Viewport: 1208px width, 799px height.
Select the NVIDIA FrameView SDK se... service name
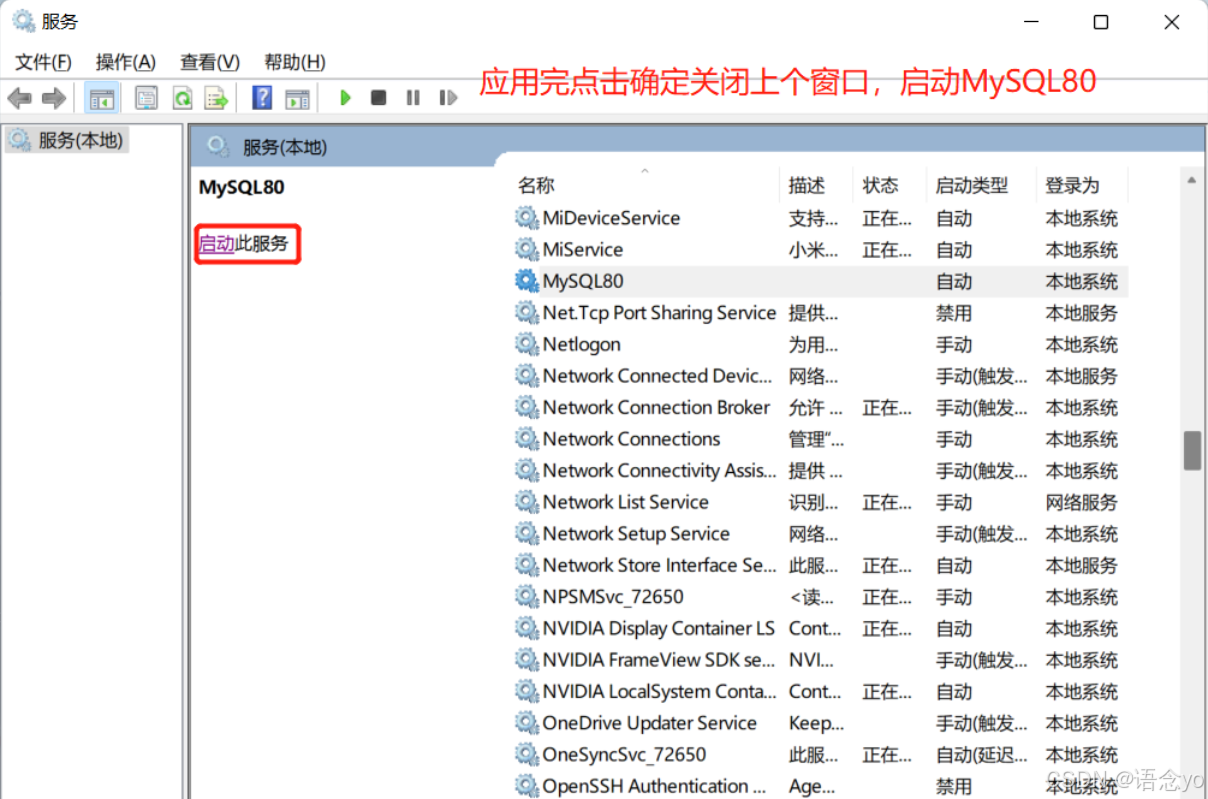(659, 660)
